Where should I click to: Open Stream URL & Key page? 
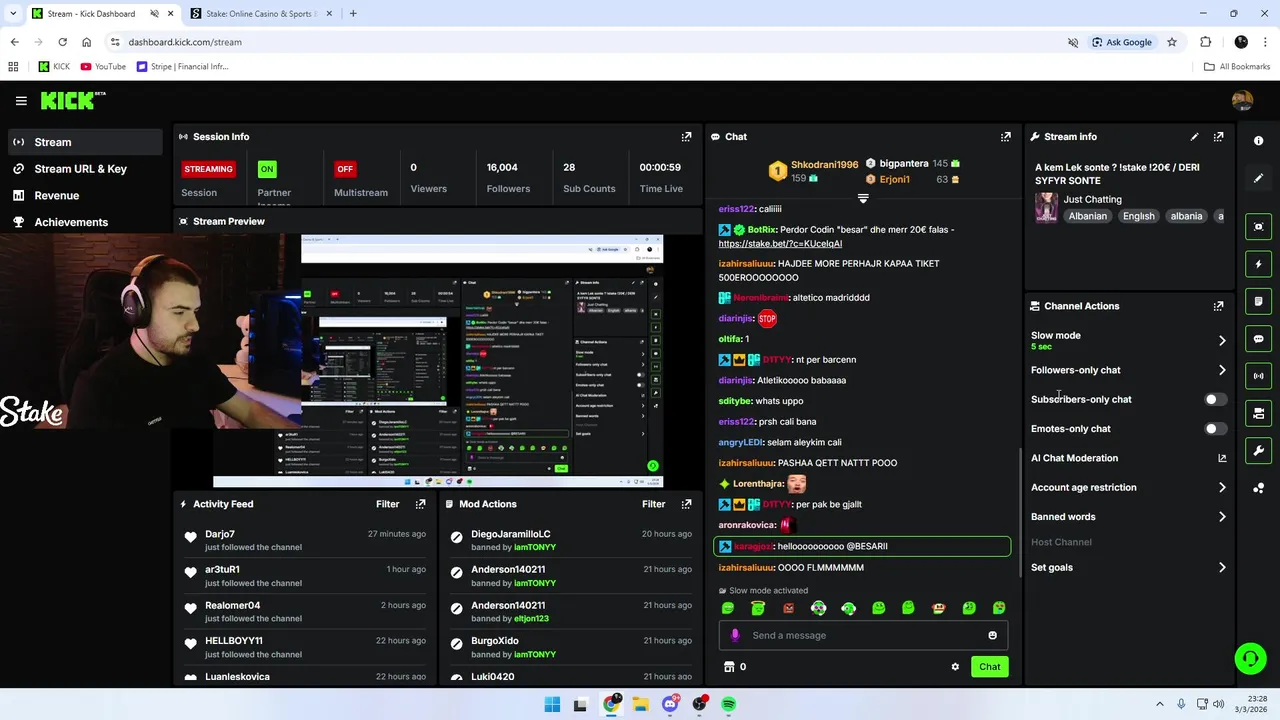click(x=86, y=169)
